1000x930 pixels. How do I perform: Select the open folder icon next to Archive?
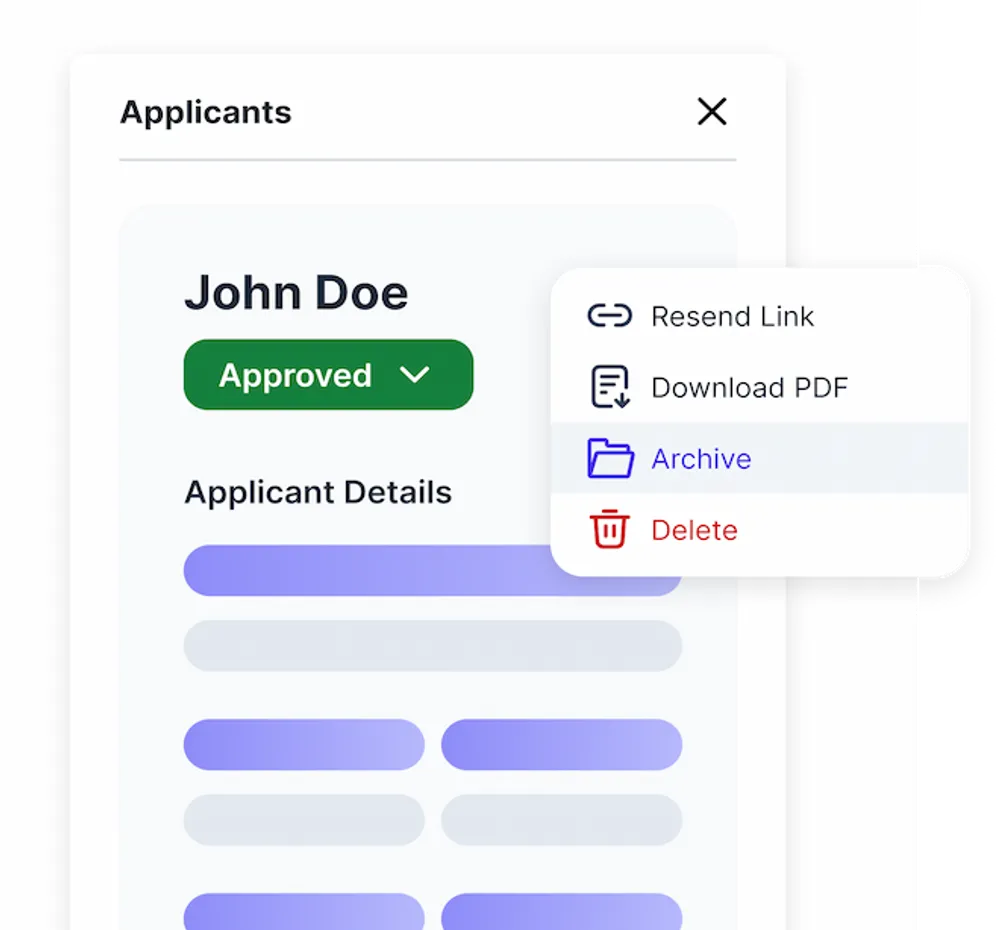(x=610, y=458)
